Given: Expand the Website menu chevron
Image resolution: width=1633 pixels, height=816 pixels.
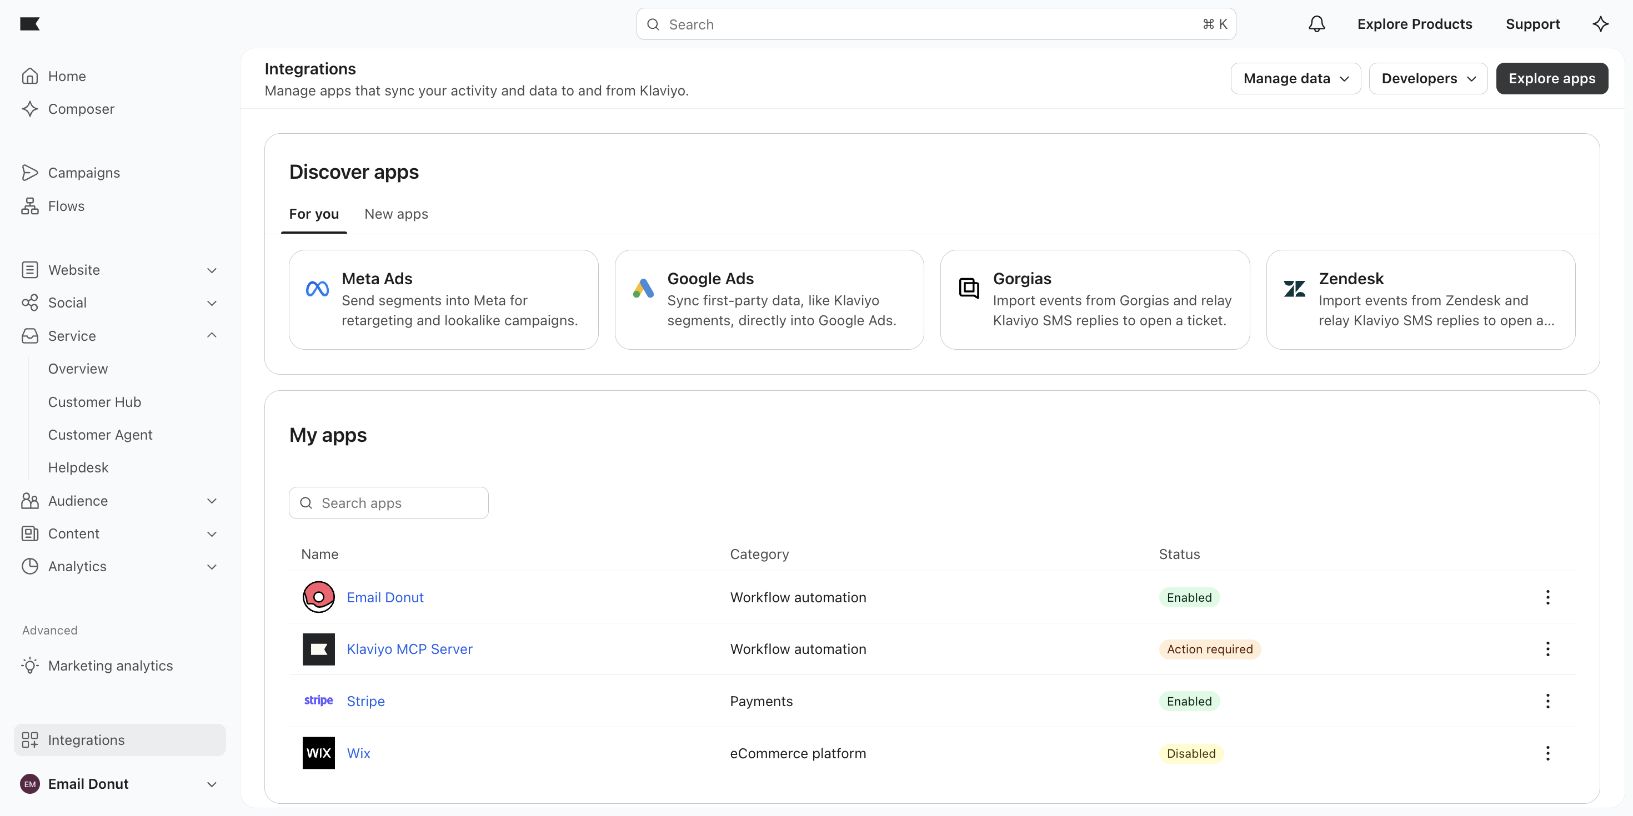Looking at the screenshot, I should point(212,270).
